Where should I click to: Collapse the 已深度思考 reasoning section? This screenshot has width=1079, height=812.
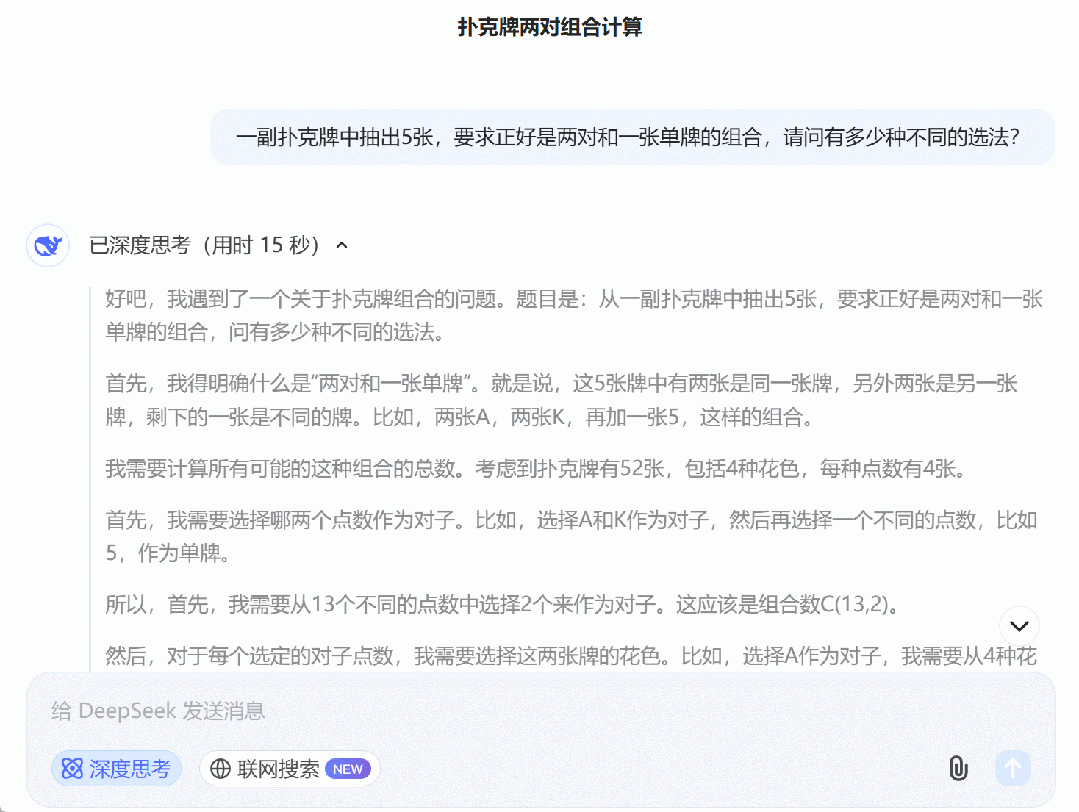(340, 245)
